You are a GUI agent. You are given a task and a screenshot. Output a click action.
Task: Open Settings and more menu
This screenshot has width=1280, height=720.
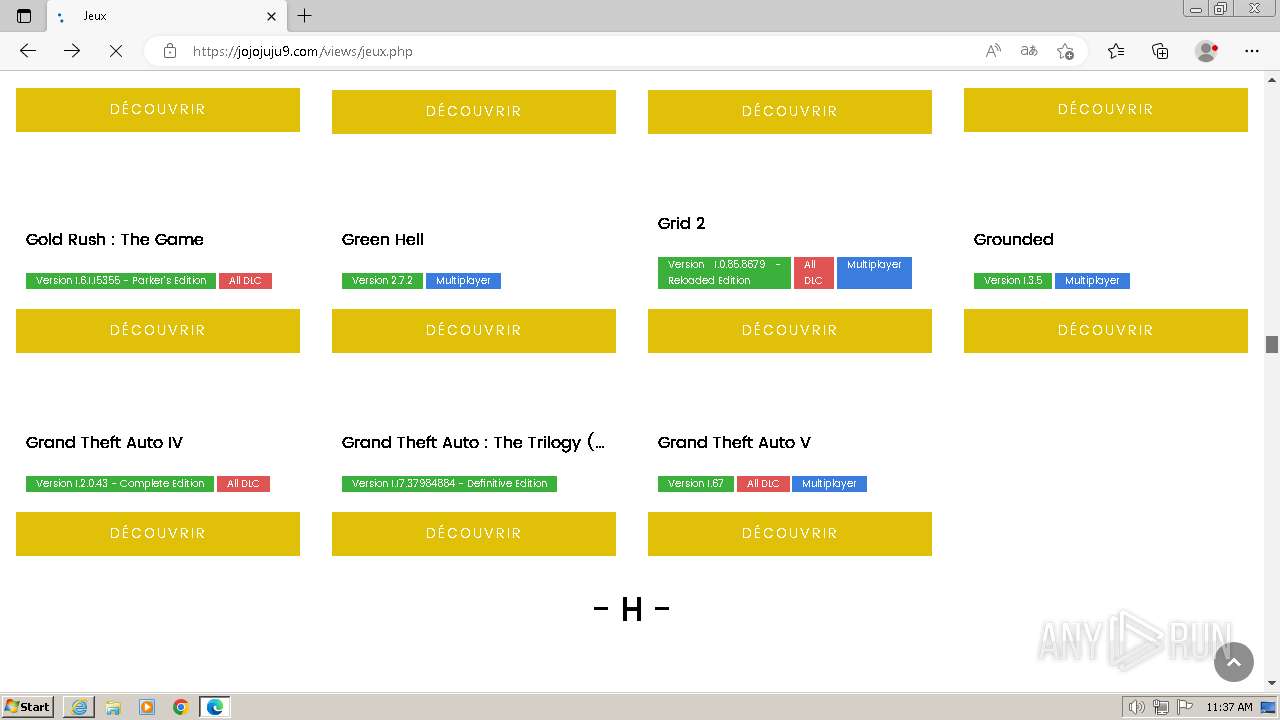tap(1252, 51)
